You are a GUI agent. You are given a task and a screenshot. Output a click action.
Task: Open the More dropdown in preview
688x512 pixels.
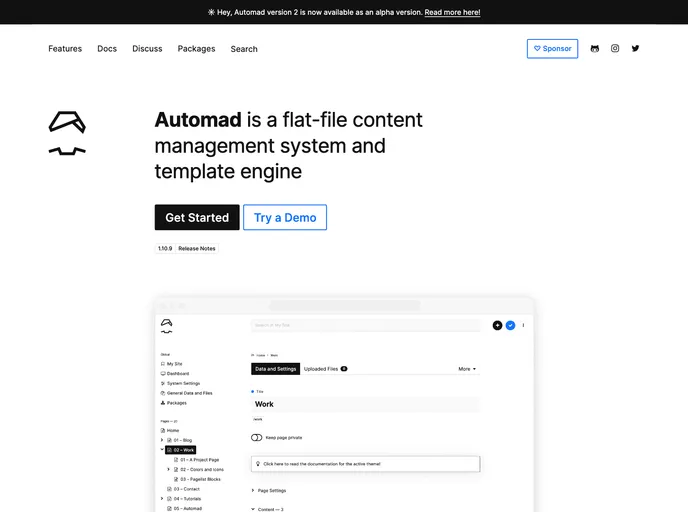click(467, 369)
